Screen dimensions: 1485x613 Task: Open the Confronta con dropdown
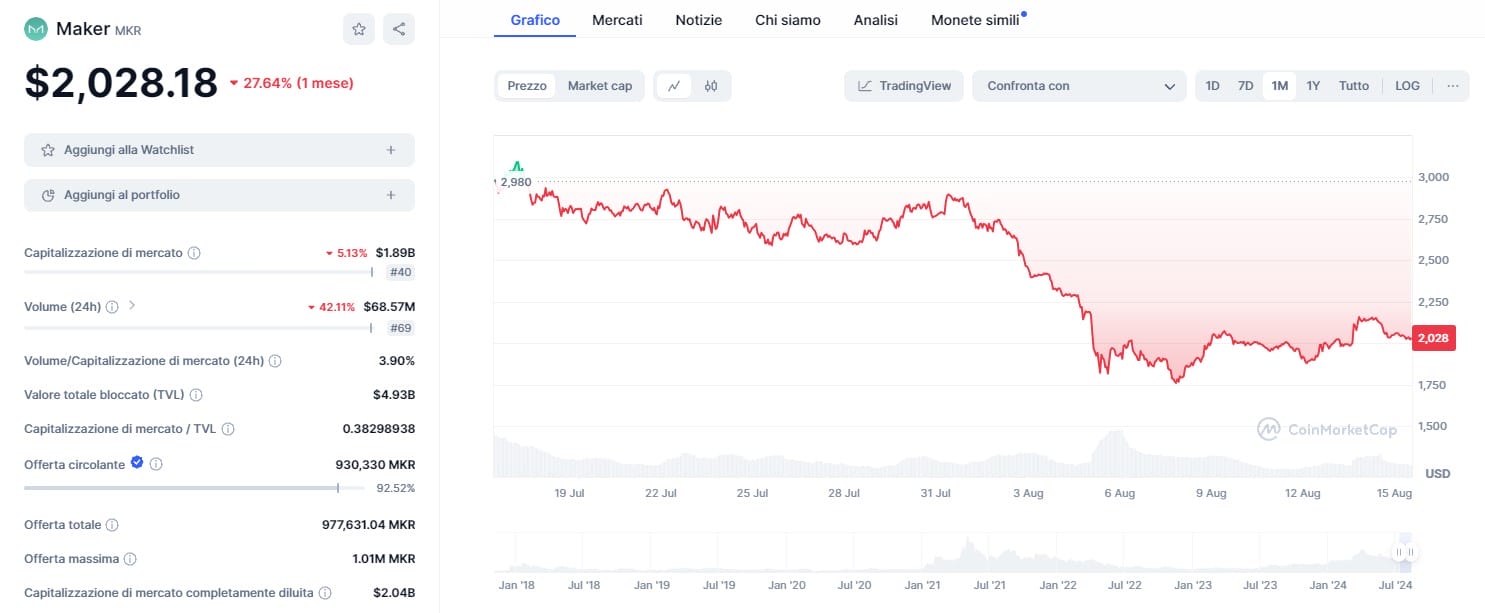point(1079,86)
